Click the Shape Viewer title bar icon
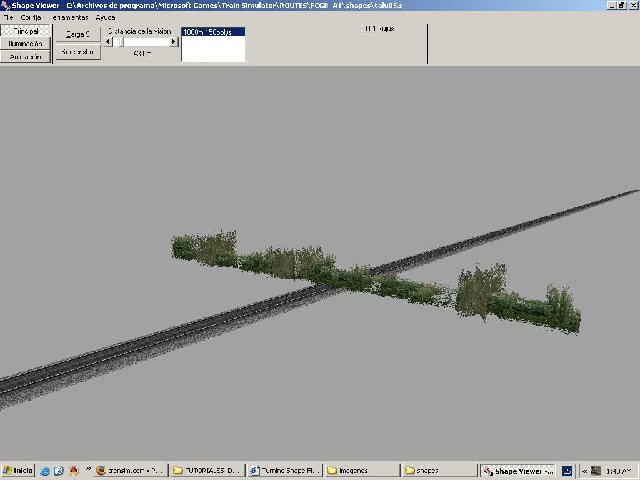 pos(6,5)
